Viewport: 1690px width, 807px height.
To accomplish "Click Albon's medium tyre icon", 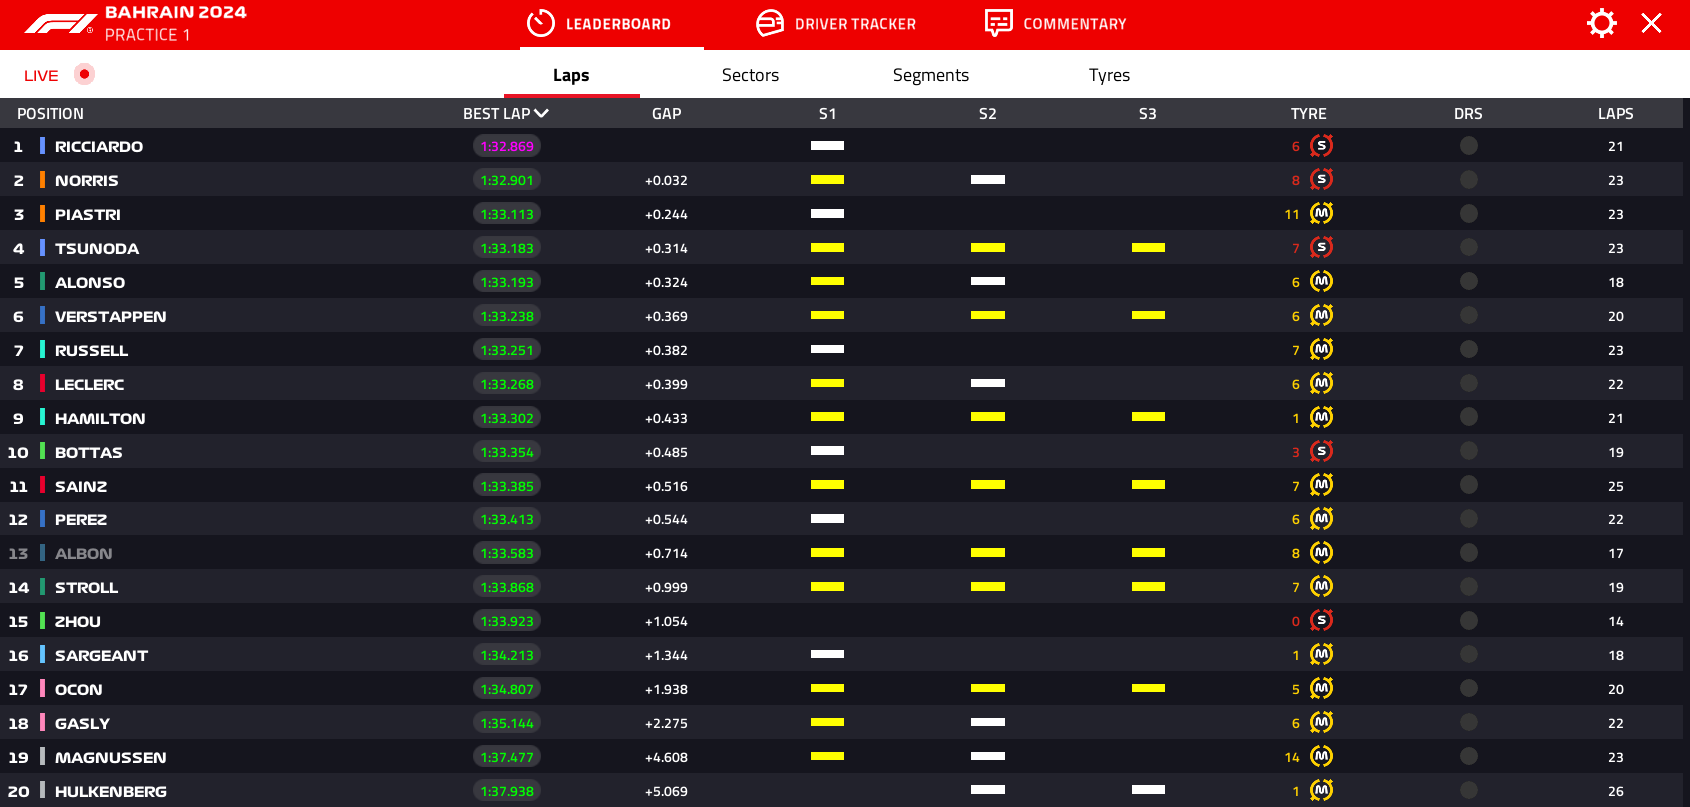I will coord(1321,553).
